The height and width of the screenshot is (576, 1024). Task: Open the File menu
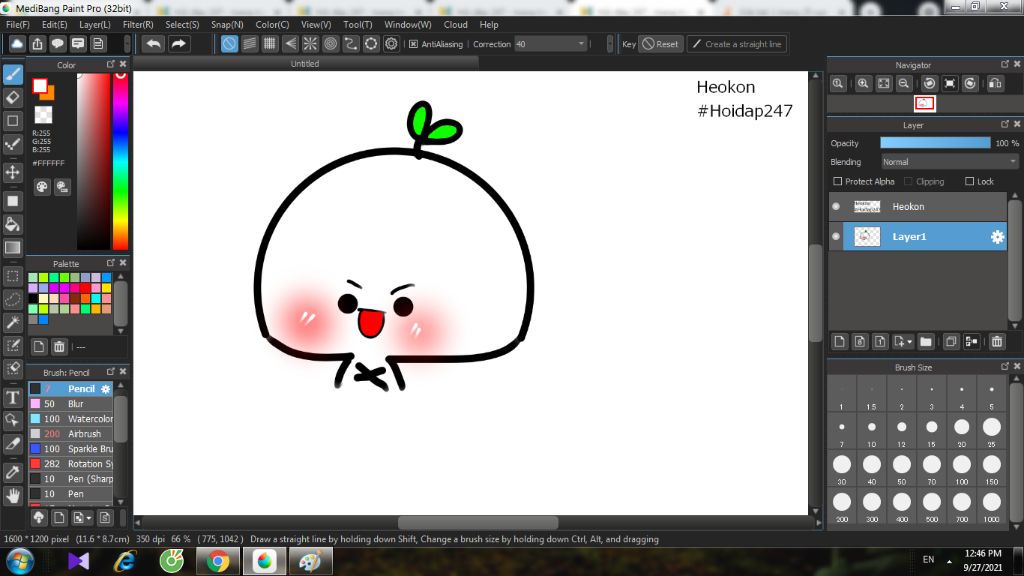click(x=18, y=25)
